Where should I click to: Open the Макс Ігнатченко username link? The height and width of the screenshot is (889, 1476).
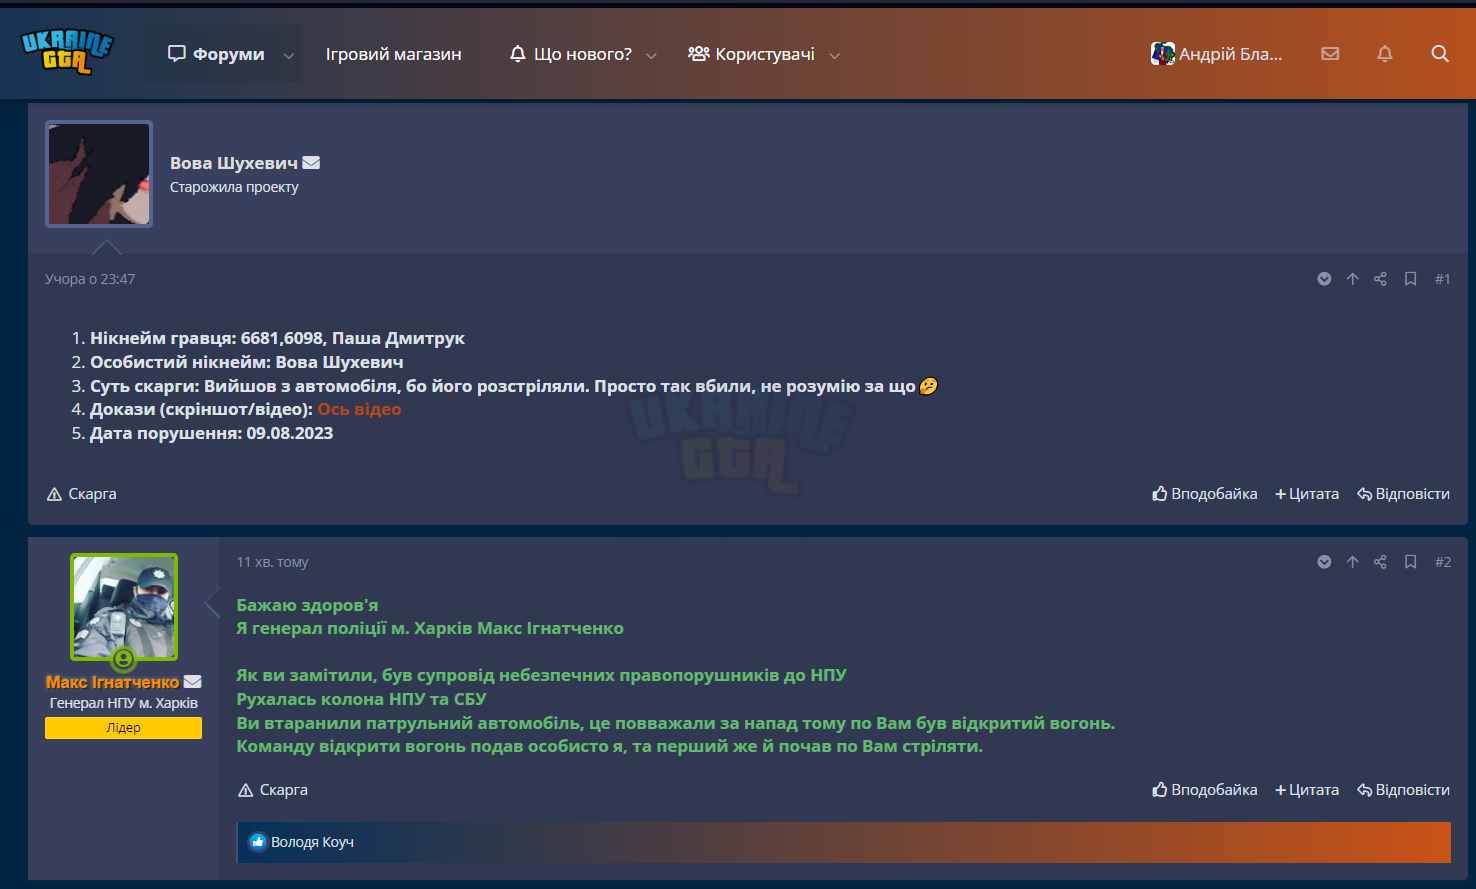112,682
